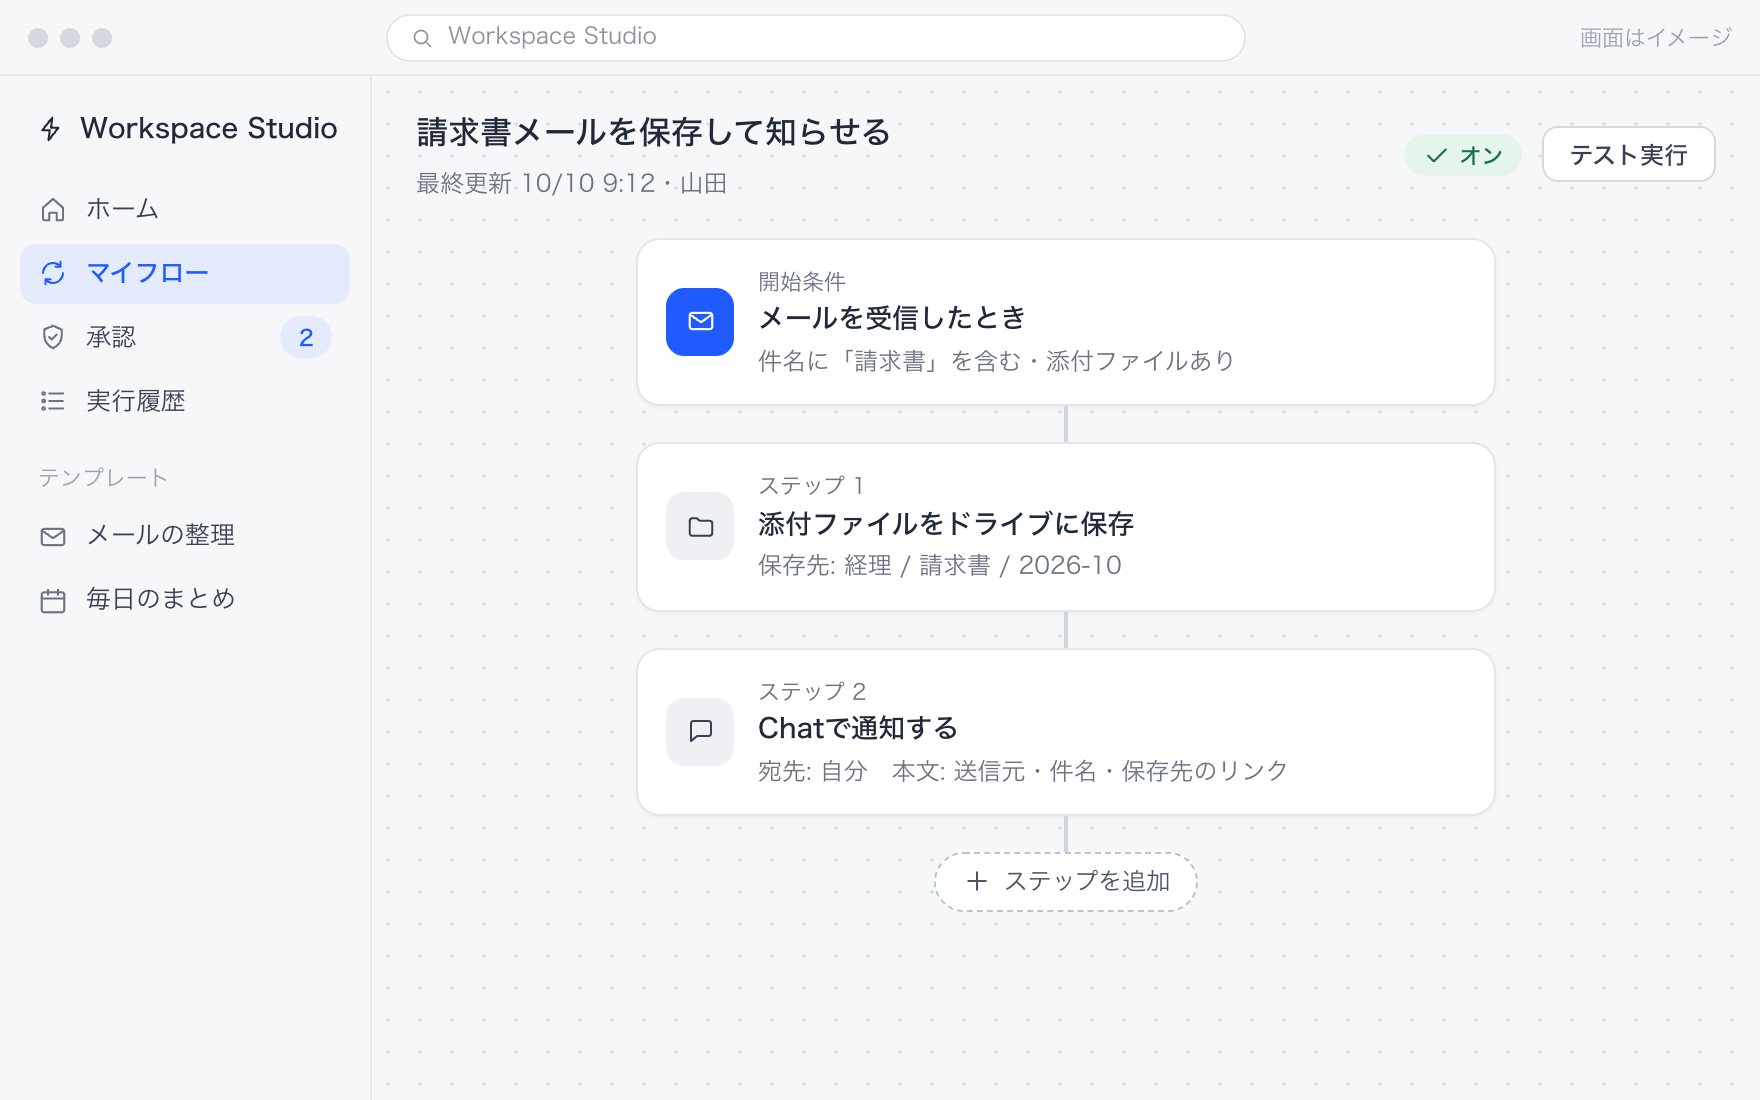Click the blue mail trigger icon
Screen dimensions: 1760x1100
700,322
